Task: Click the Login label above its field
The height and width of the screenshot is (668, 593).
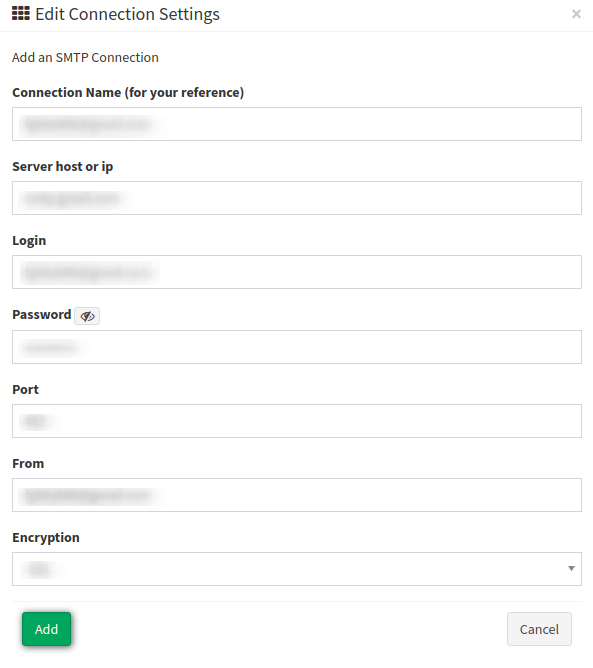Action: (29, 241)
